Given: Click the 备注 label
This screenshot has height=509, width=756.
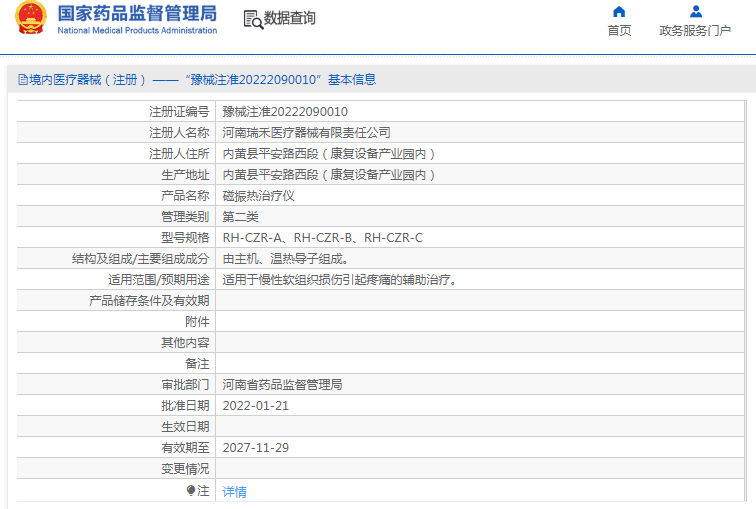Looking at the screenshot, I should (x=197, y=363).
